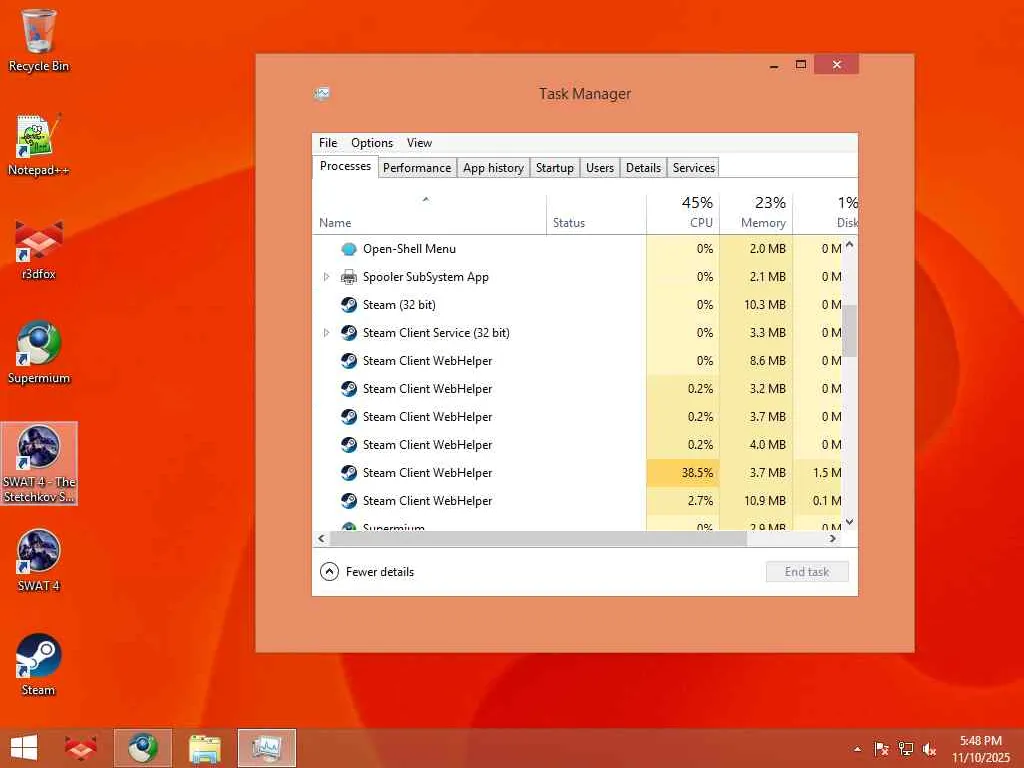Expand the Spooler SubSystem App group

click(x=327, y=277)
